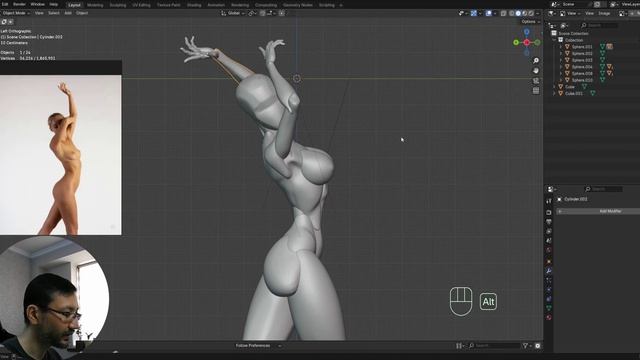Switch to rendered viewport shading
The height and width of the screenshot is (360, 640).
[x=531, y=13]
